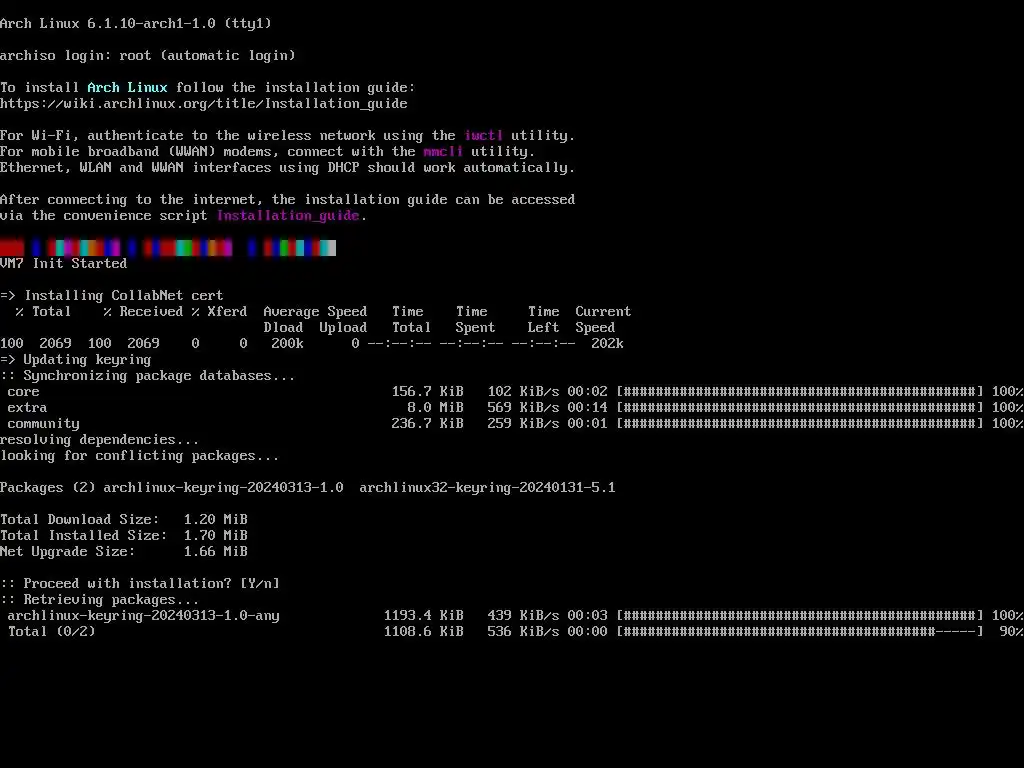This screenshot has height=768, width=1024.
Task: Select the magenta iwctl utility name
Action: click(483, 135)
